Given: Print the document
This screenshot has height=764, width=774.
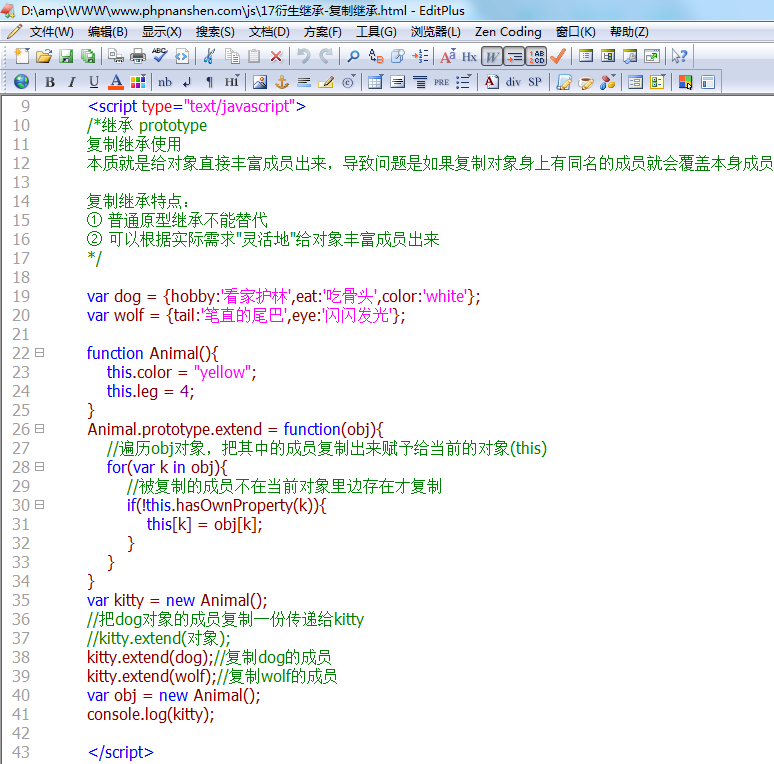Looking at the screenshot, I should [138, 56].
